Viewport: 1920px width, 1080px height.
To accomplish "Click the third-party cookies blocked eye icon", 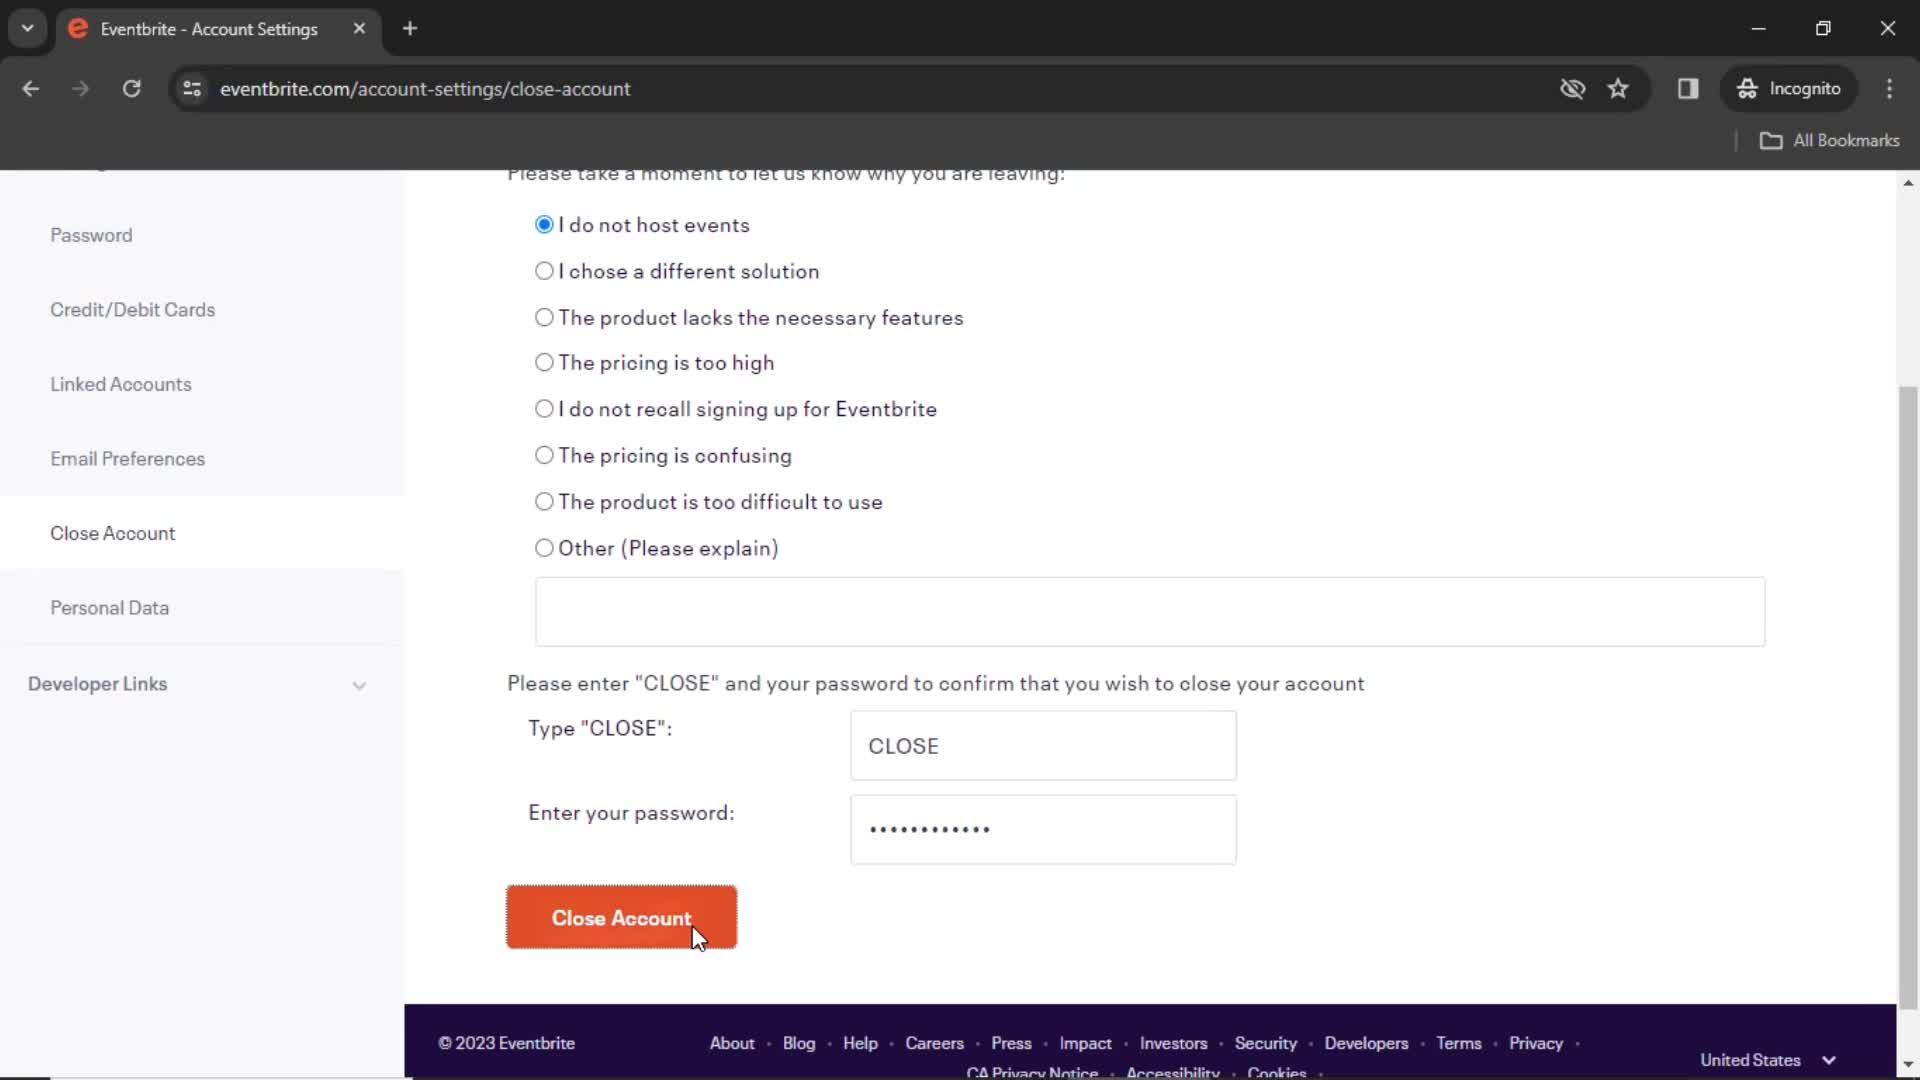I will coord(1572,89).
